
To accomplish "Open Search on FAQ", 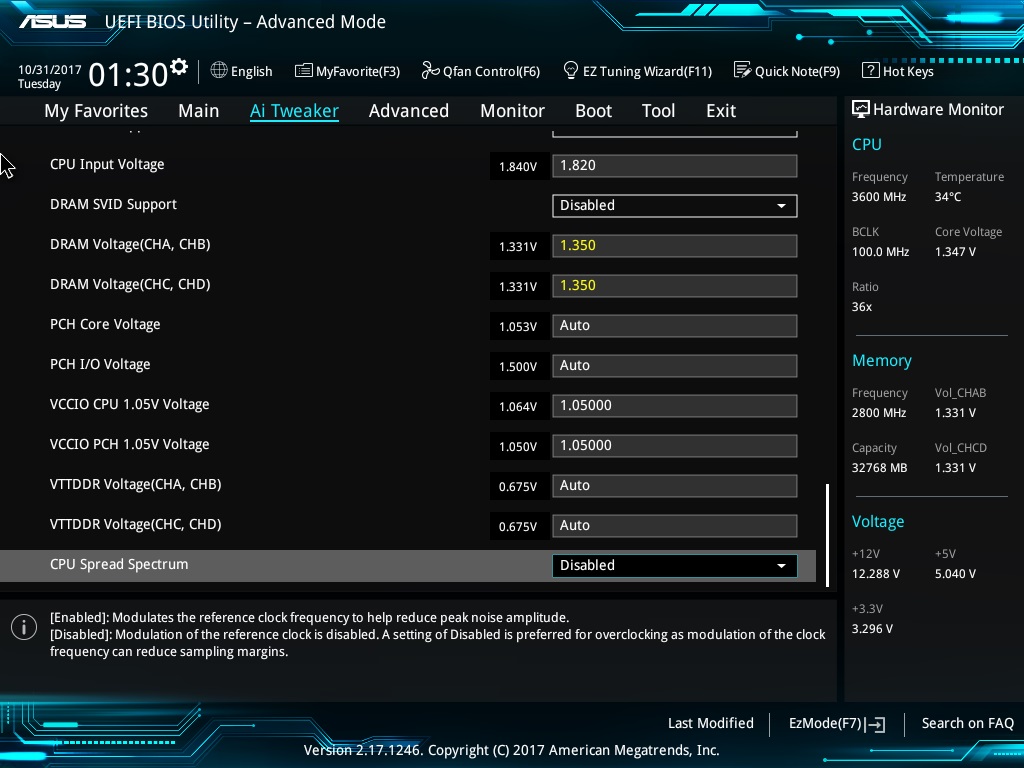I will pos(967,723).
